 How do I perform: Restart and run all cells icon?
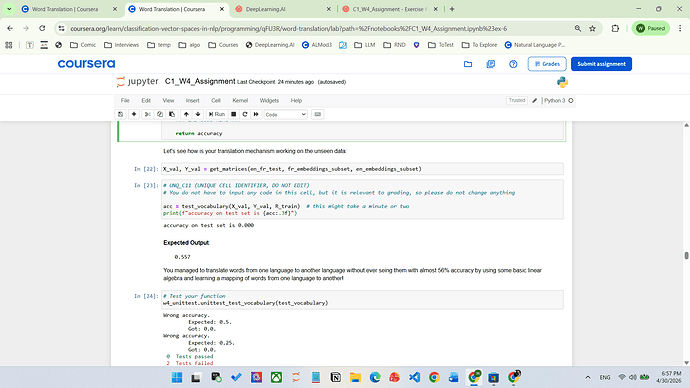coord(256,114)
